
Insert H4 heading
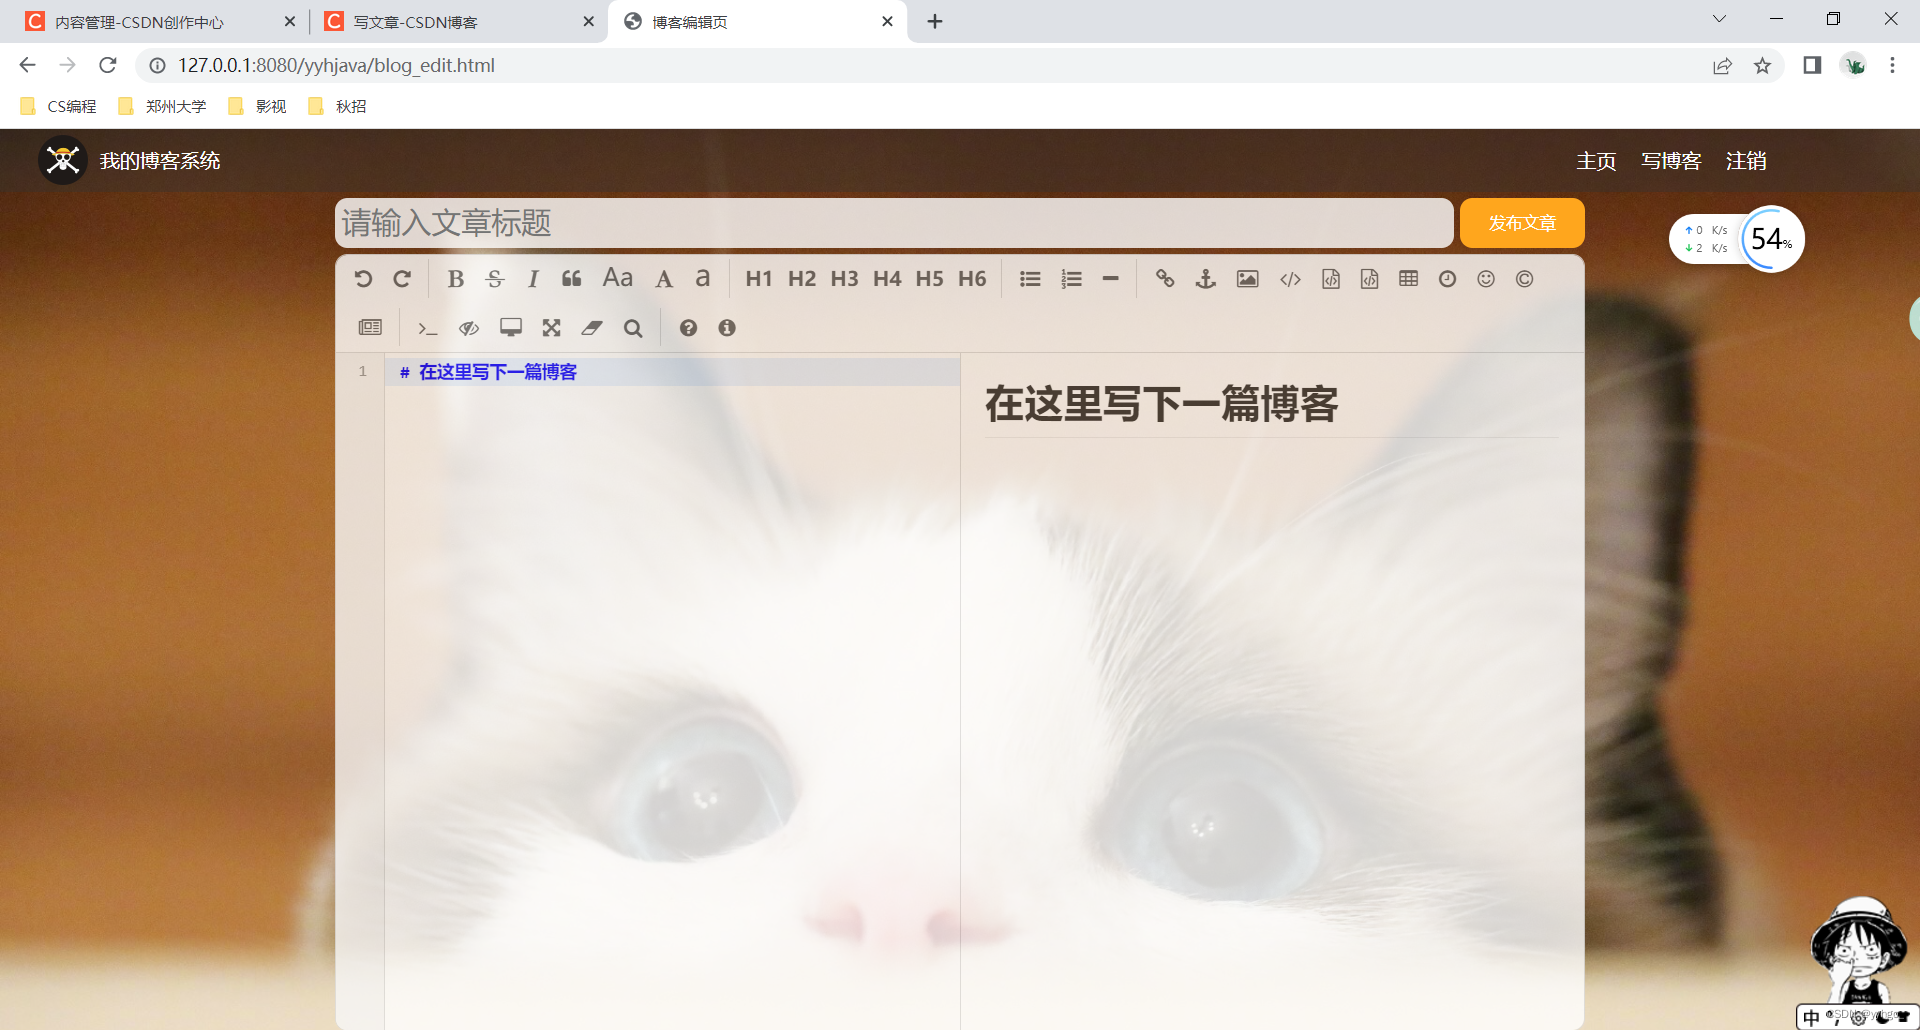click(x=887, y=279)
